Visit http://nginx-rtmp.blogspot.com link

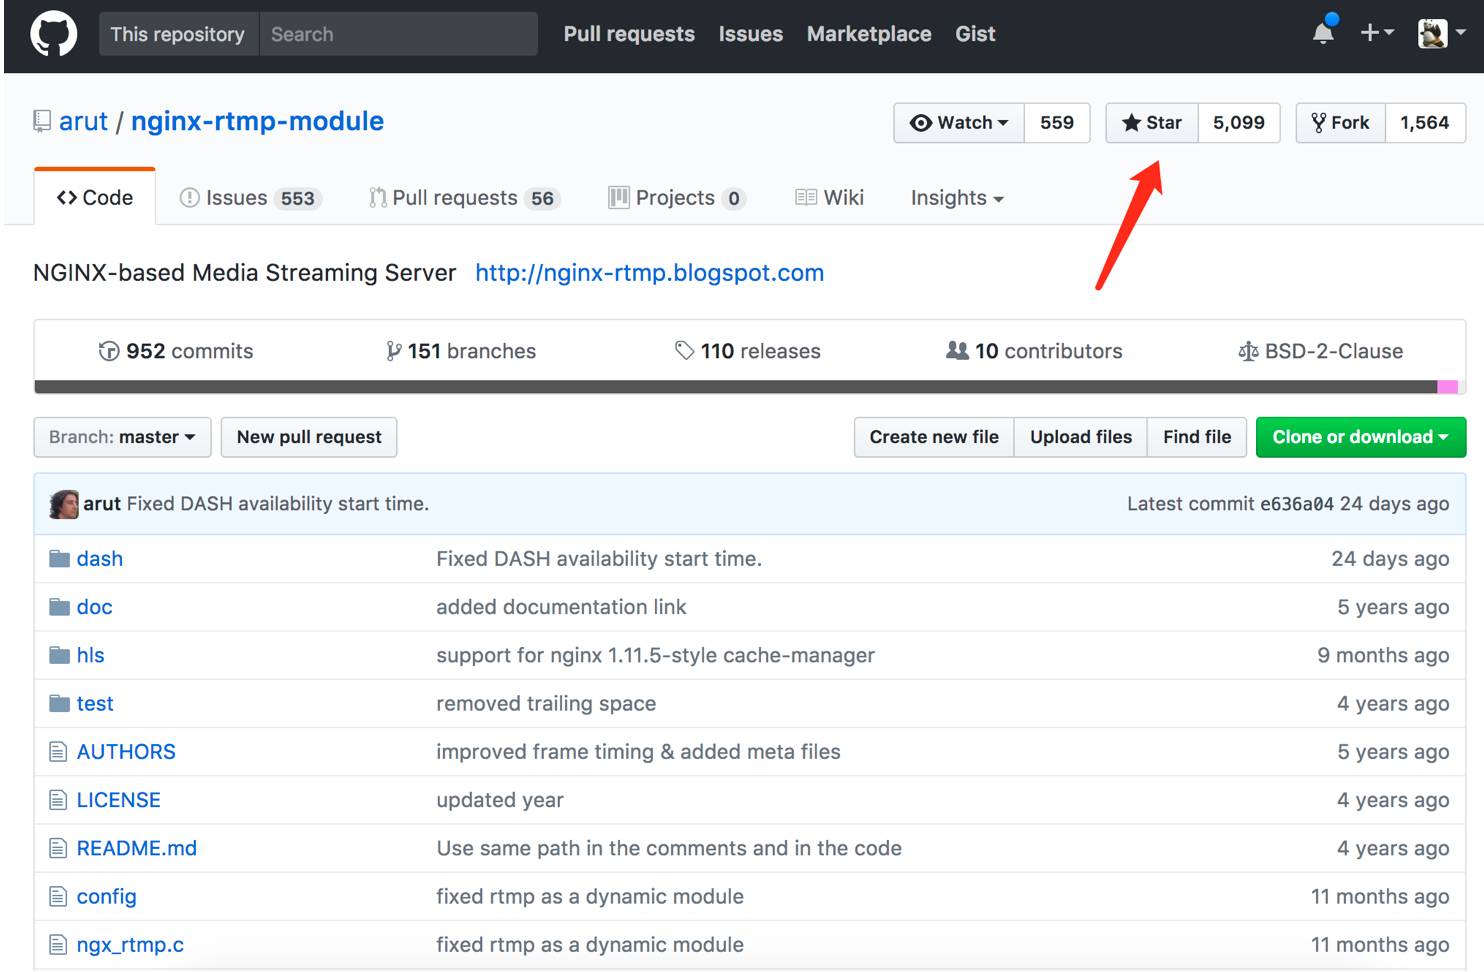pyautogui.click(x=650, y=273)
